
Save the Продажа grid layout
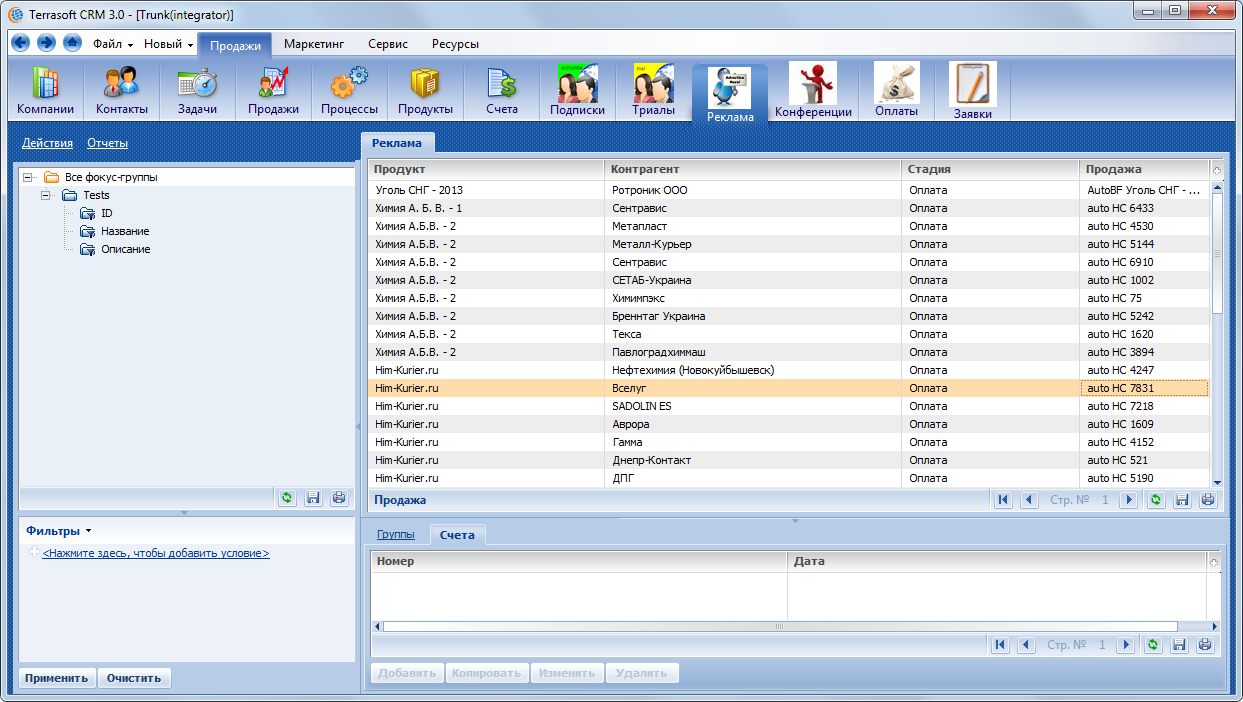1182,500
